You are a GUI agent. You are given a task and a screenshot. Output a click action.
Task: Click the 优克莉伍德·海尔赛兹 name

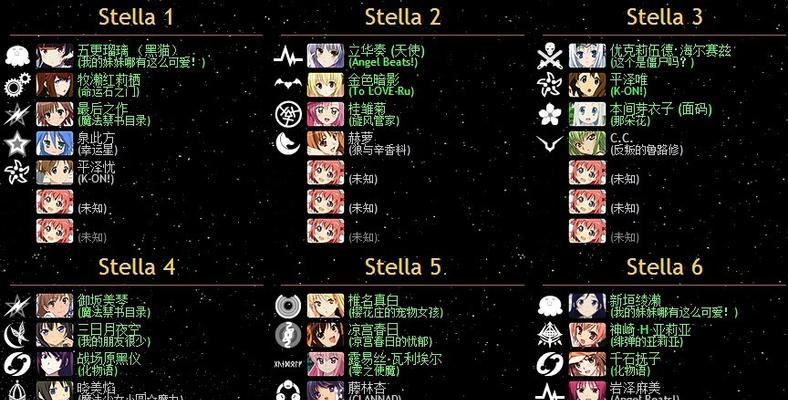pos(670,50)
